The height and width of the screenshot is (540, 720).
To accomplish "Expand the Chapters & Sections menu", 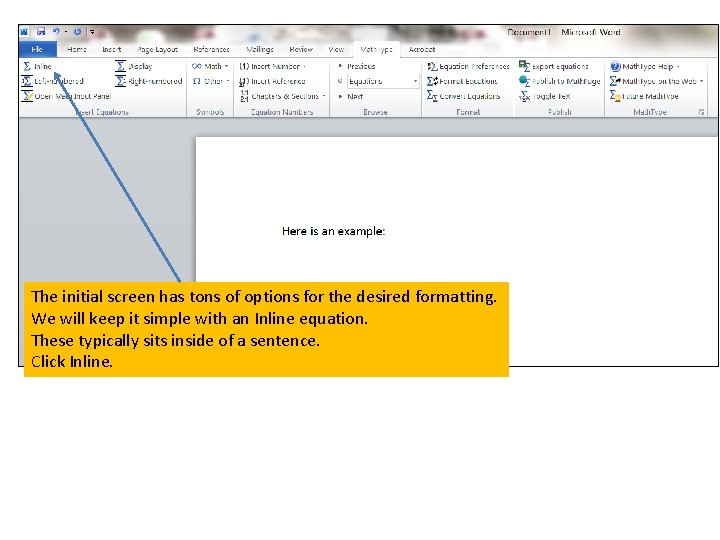I will tap(282, 96).
